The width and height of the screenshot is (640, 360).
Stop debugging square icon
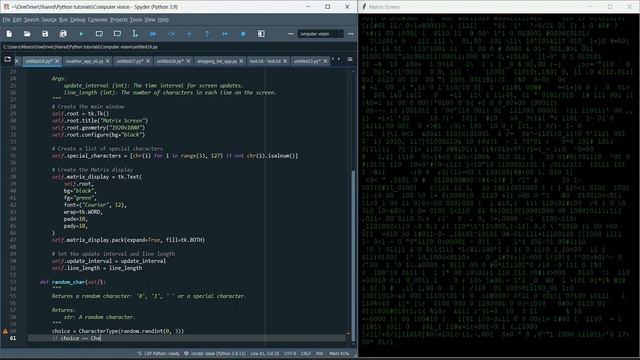click(x=243, y=34)
